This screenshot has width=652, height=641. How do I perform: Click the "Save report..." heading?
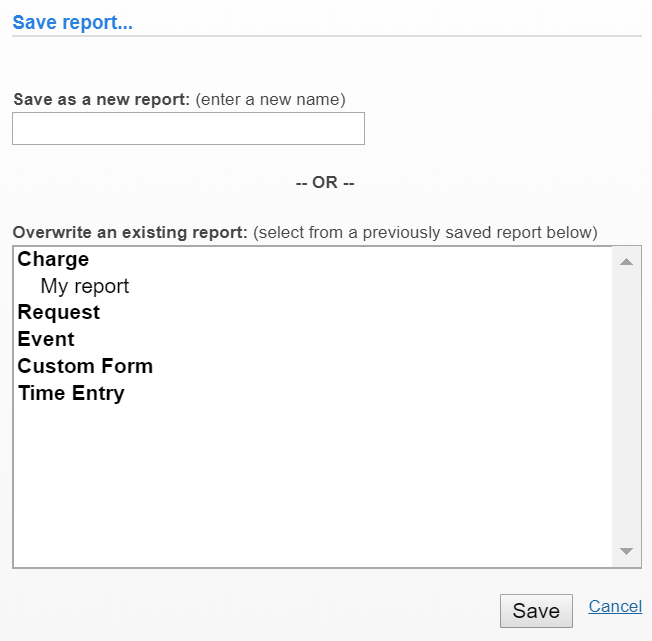(x=72, y=22)
